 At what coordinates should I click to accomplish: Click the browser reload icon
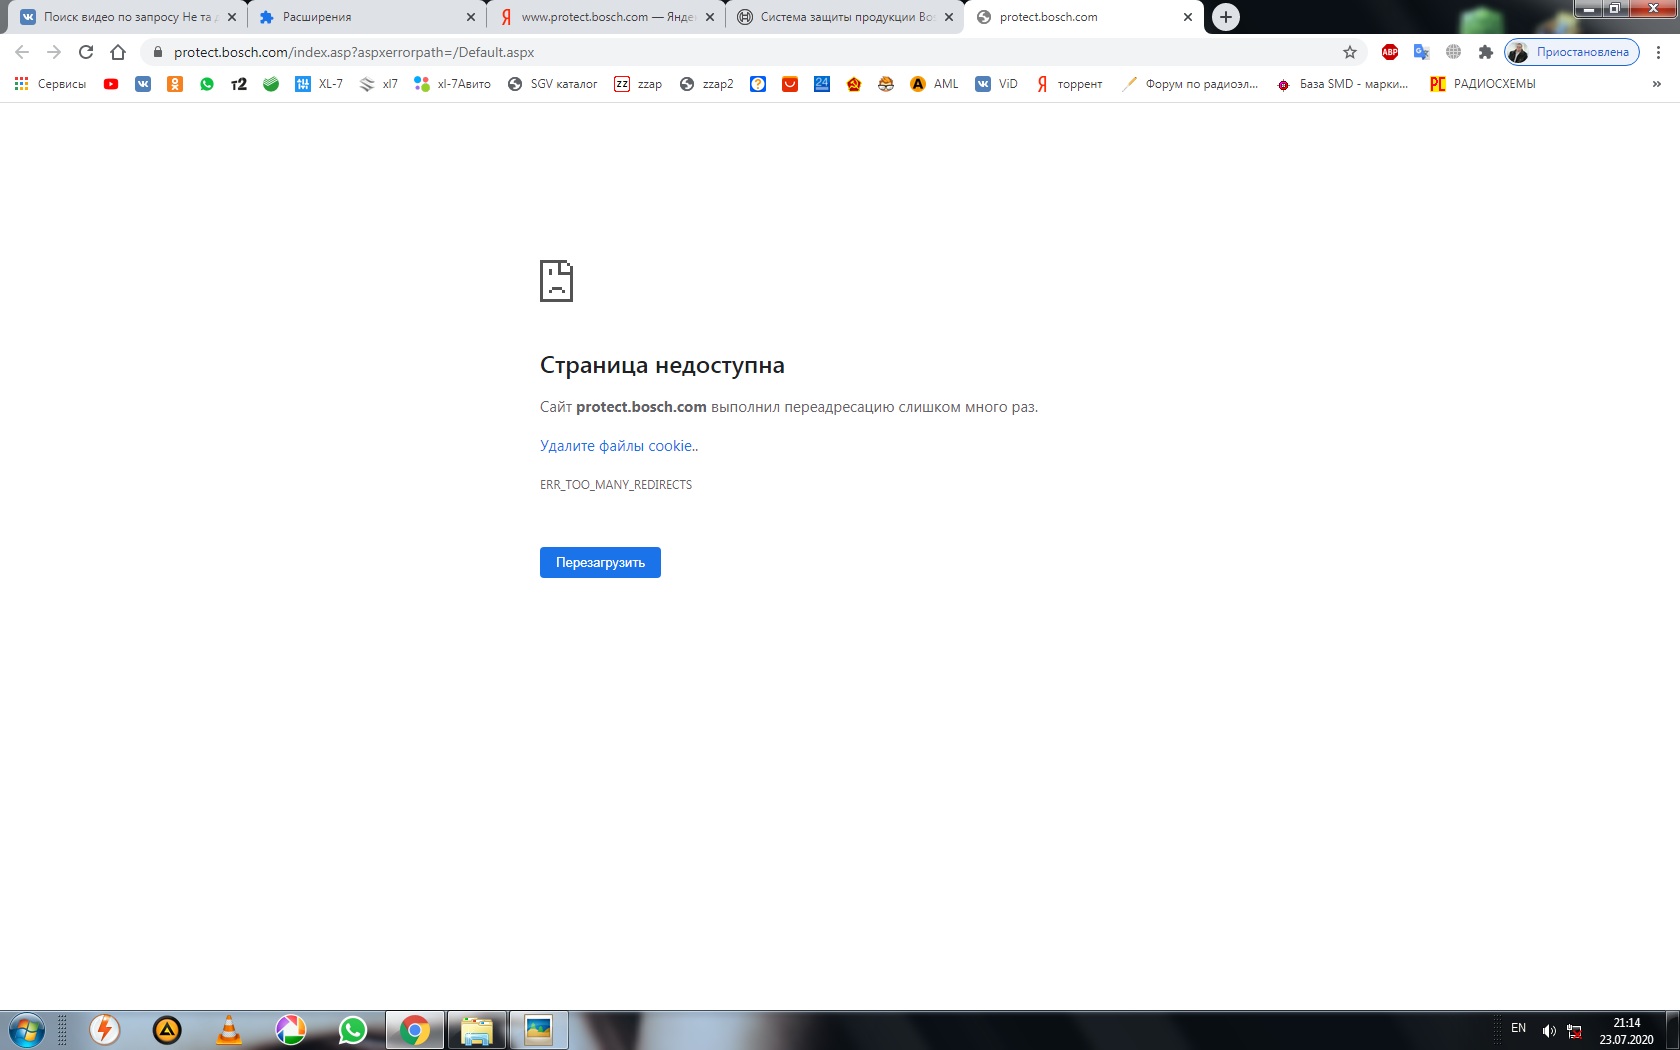tap(86, 52)
